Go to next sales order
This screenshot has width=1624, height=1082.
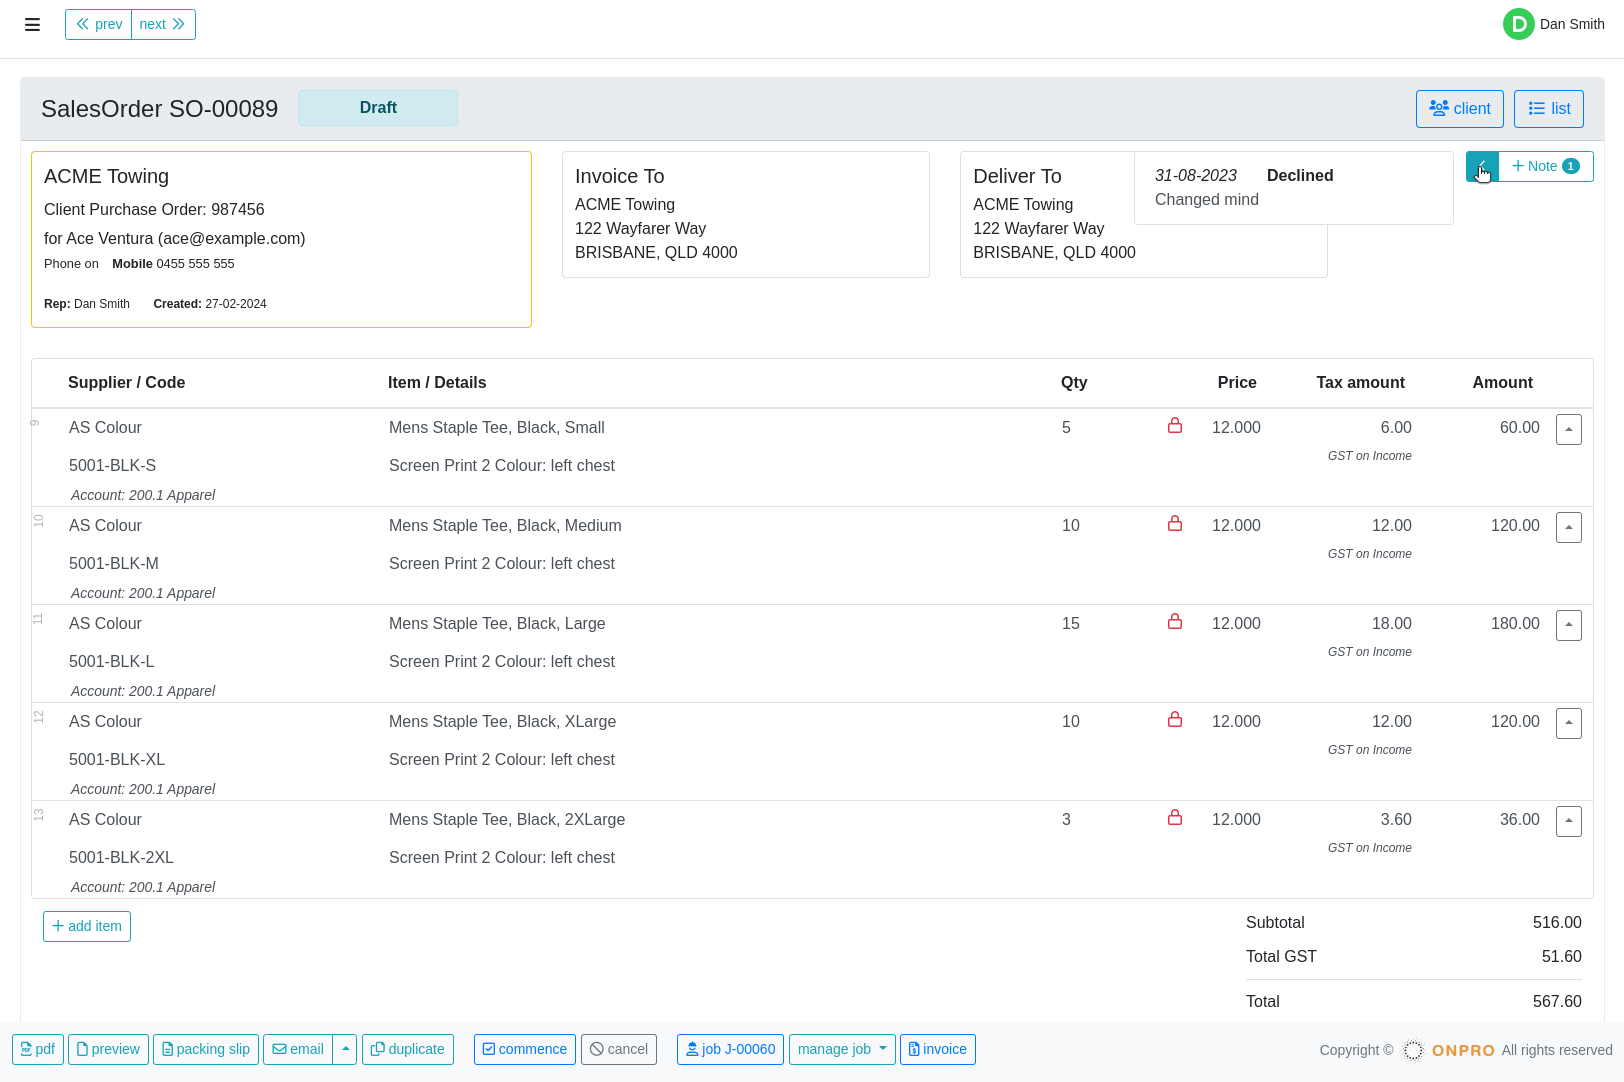point(163,24)
